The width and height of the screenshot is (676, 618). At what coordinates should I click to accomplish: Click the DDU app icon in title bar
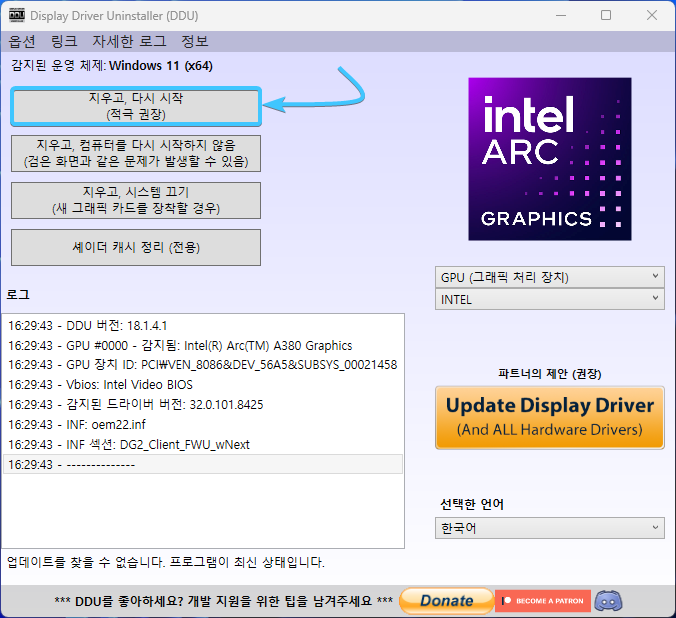point(17,16)
